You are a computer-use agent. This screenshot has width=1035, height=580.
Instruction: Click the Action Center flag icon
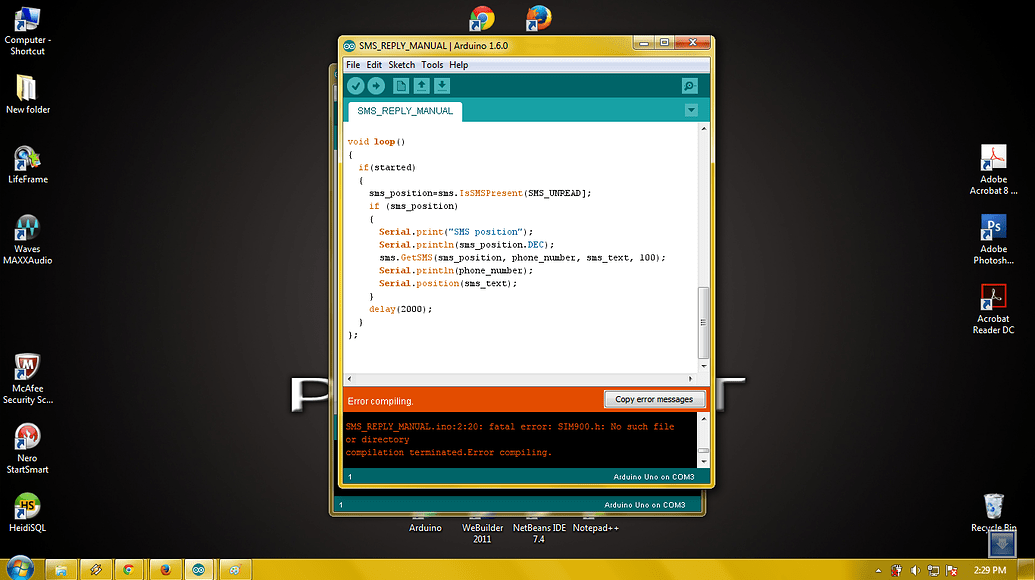tap(951, 571)
